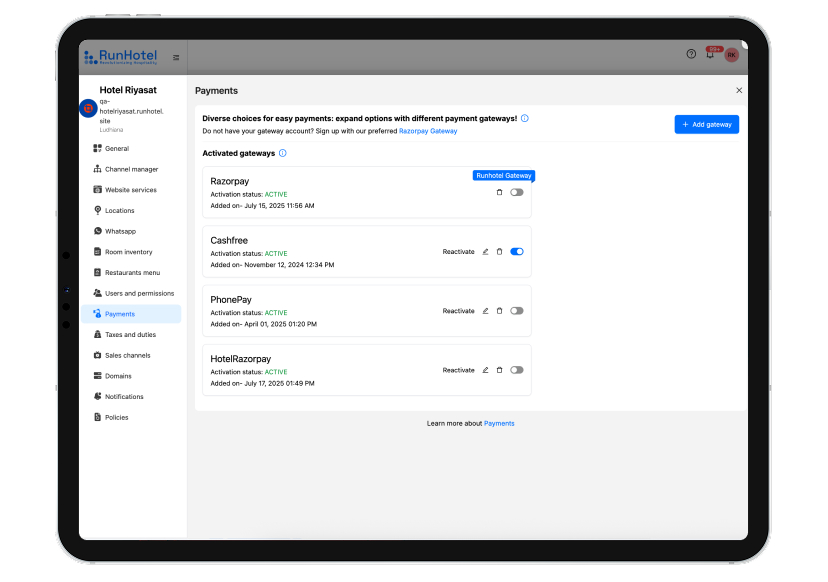Open Policies section
828x582 pixels.
pyautogui.click(x=131, y=417)
